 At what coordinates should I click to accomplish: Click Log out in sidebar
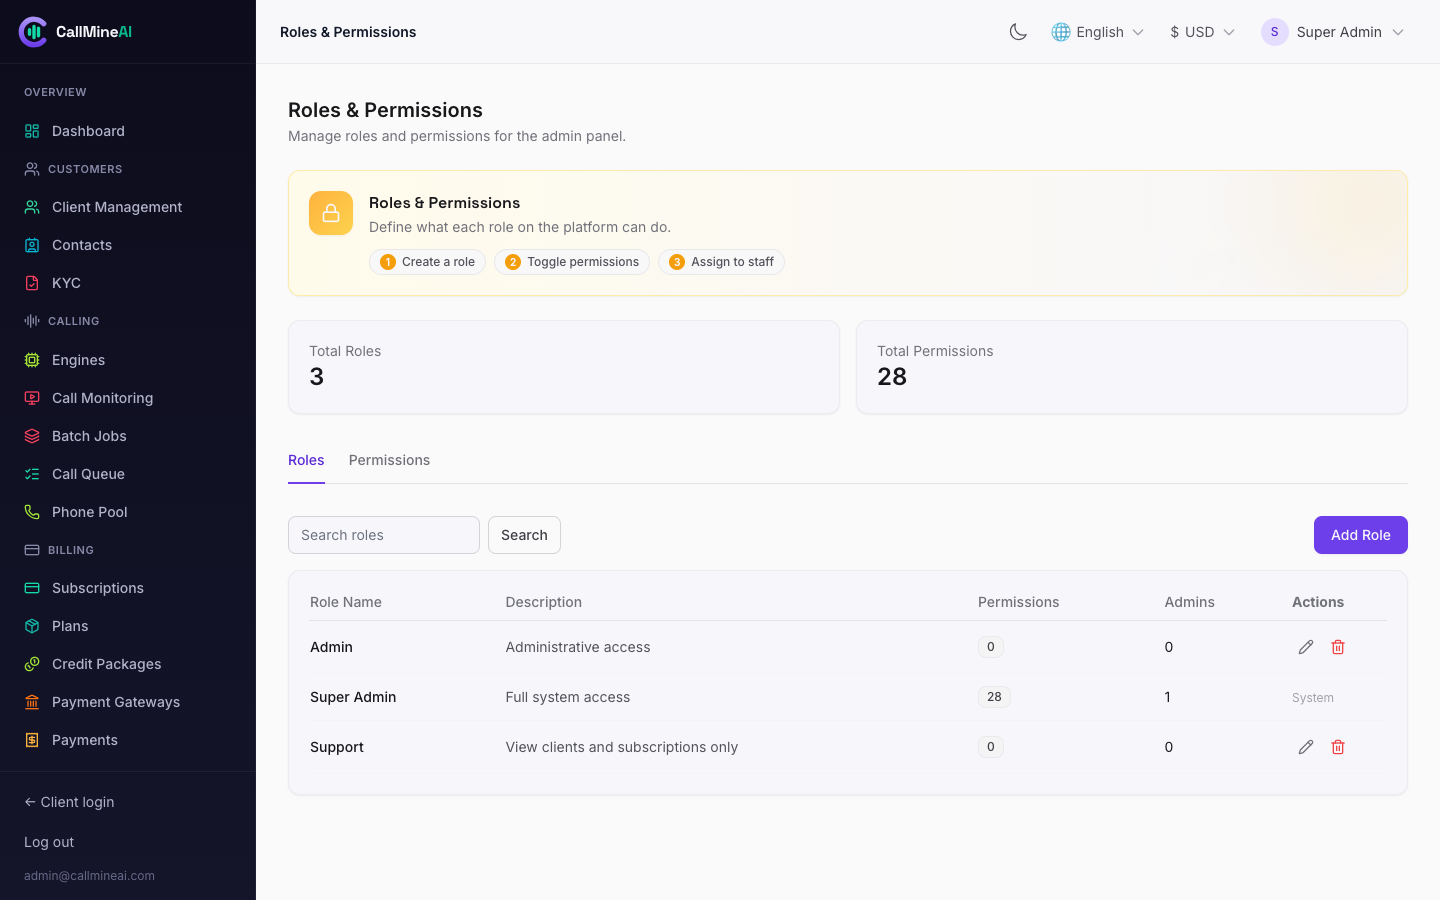49,842
